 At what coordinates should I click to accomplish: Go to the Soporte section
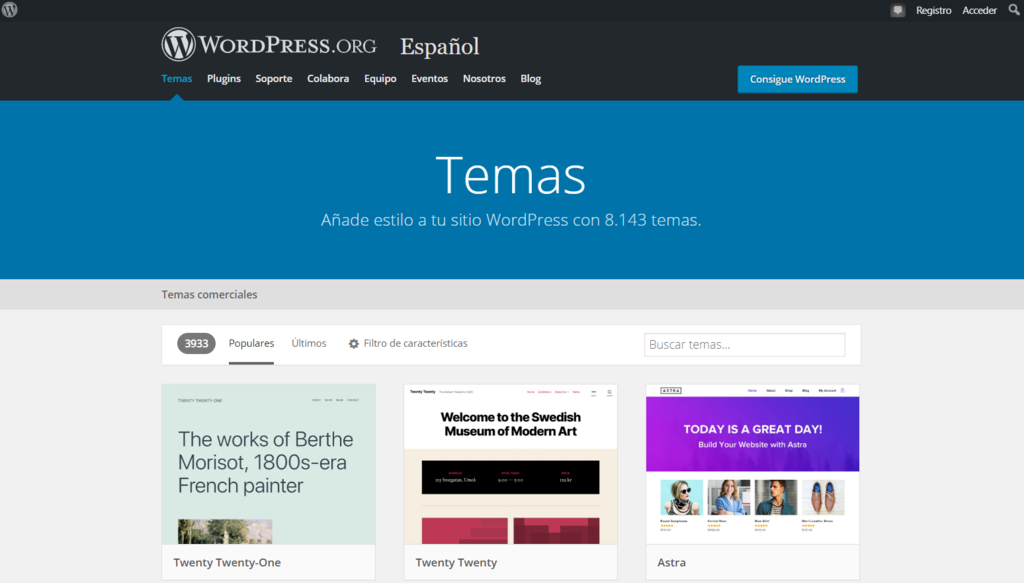click(273, 78)
